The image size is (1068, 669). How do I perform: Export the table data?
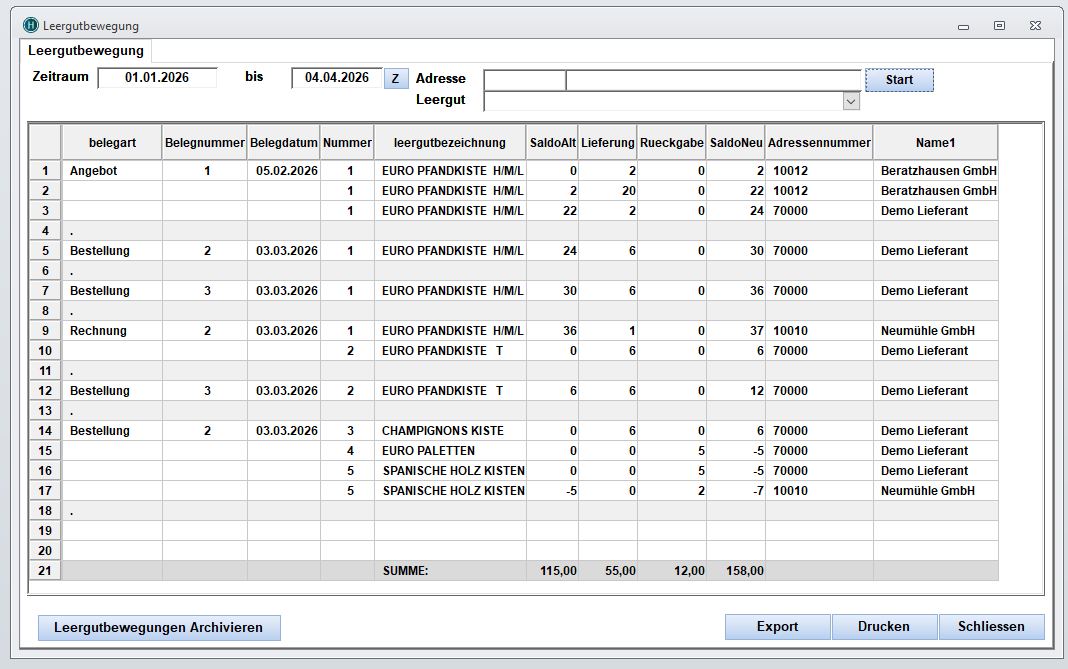point(777,627)
